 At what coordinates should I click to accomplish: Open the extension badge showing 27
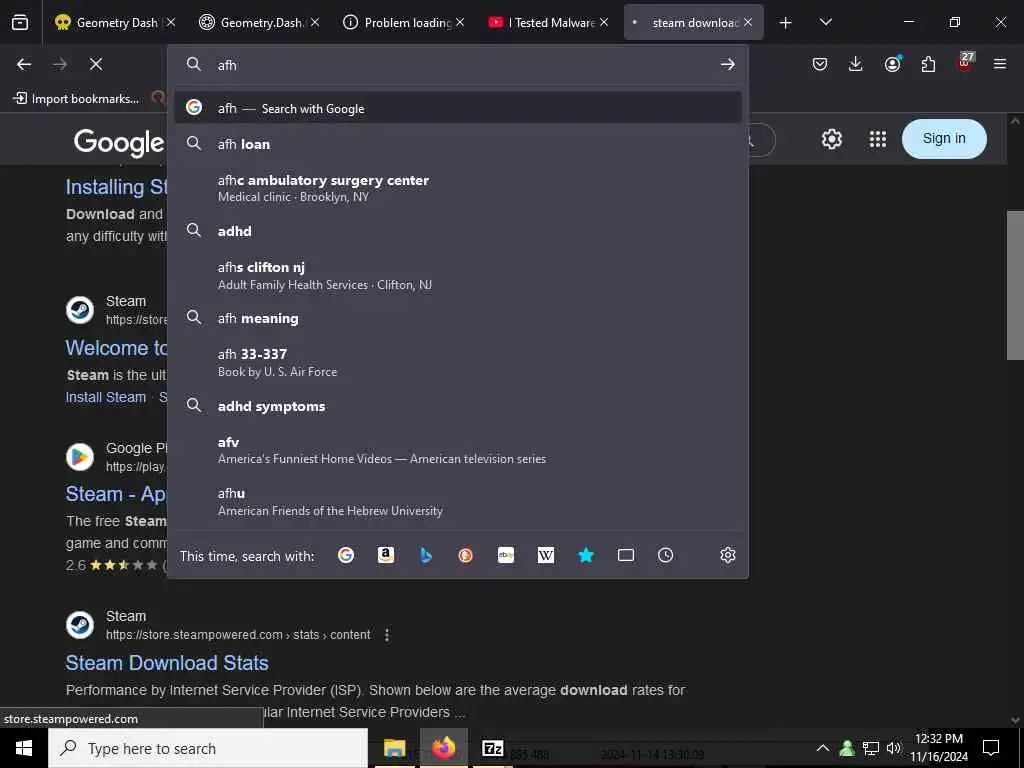click(965, 63)
